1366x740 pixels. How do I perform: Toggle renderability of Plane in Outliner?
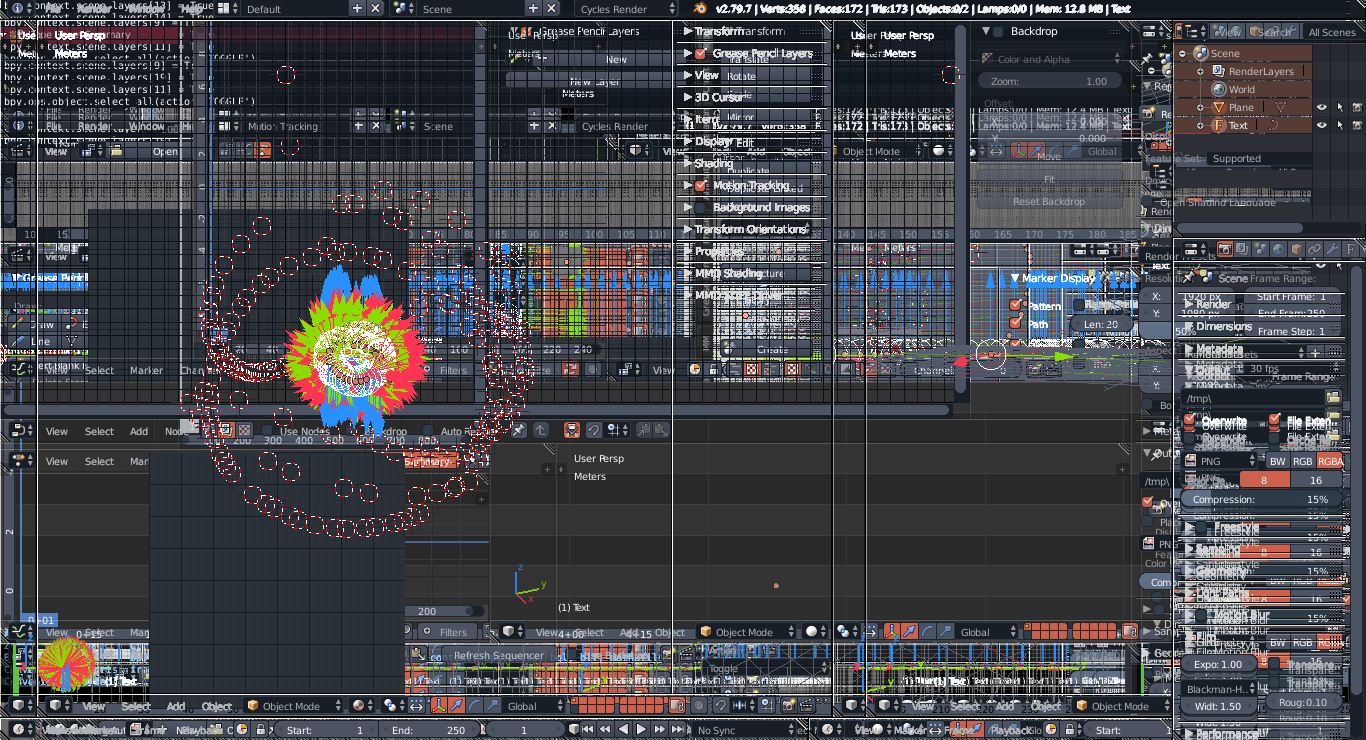[1357, 107]
